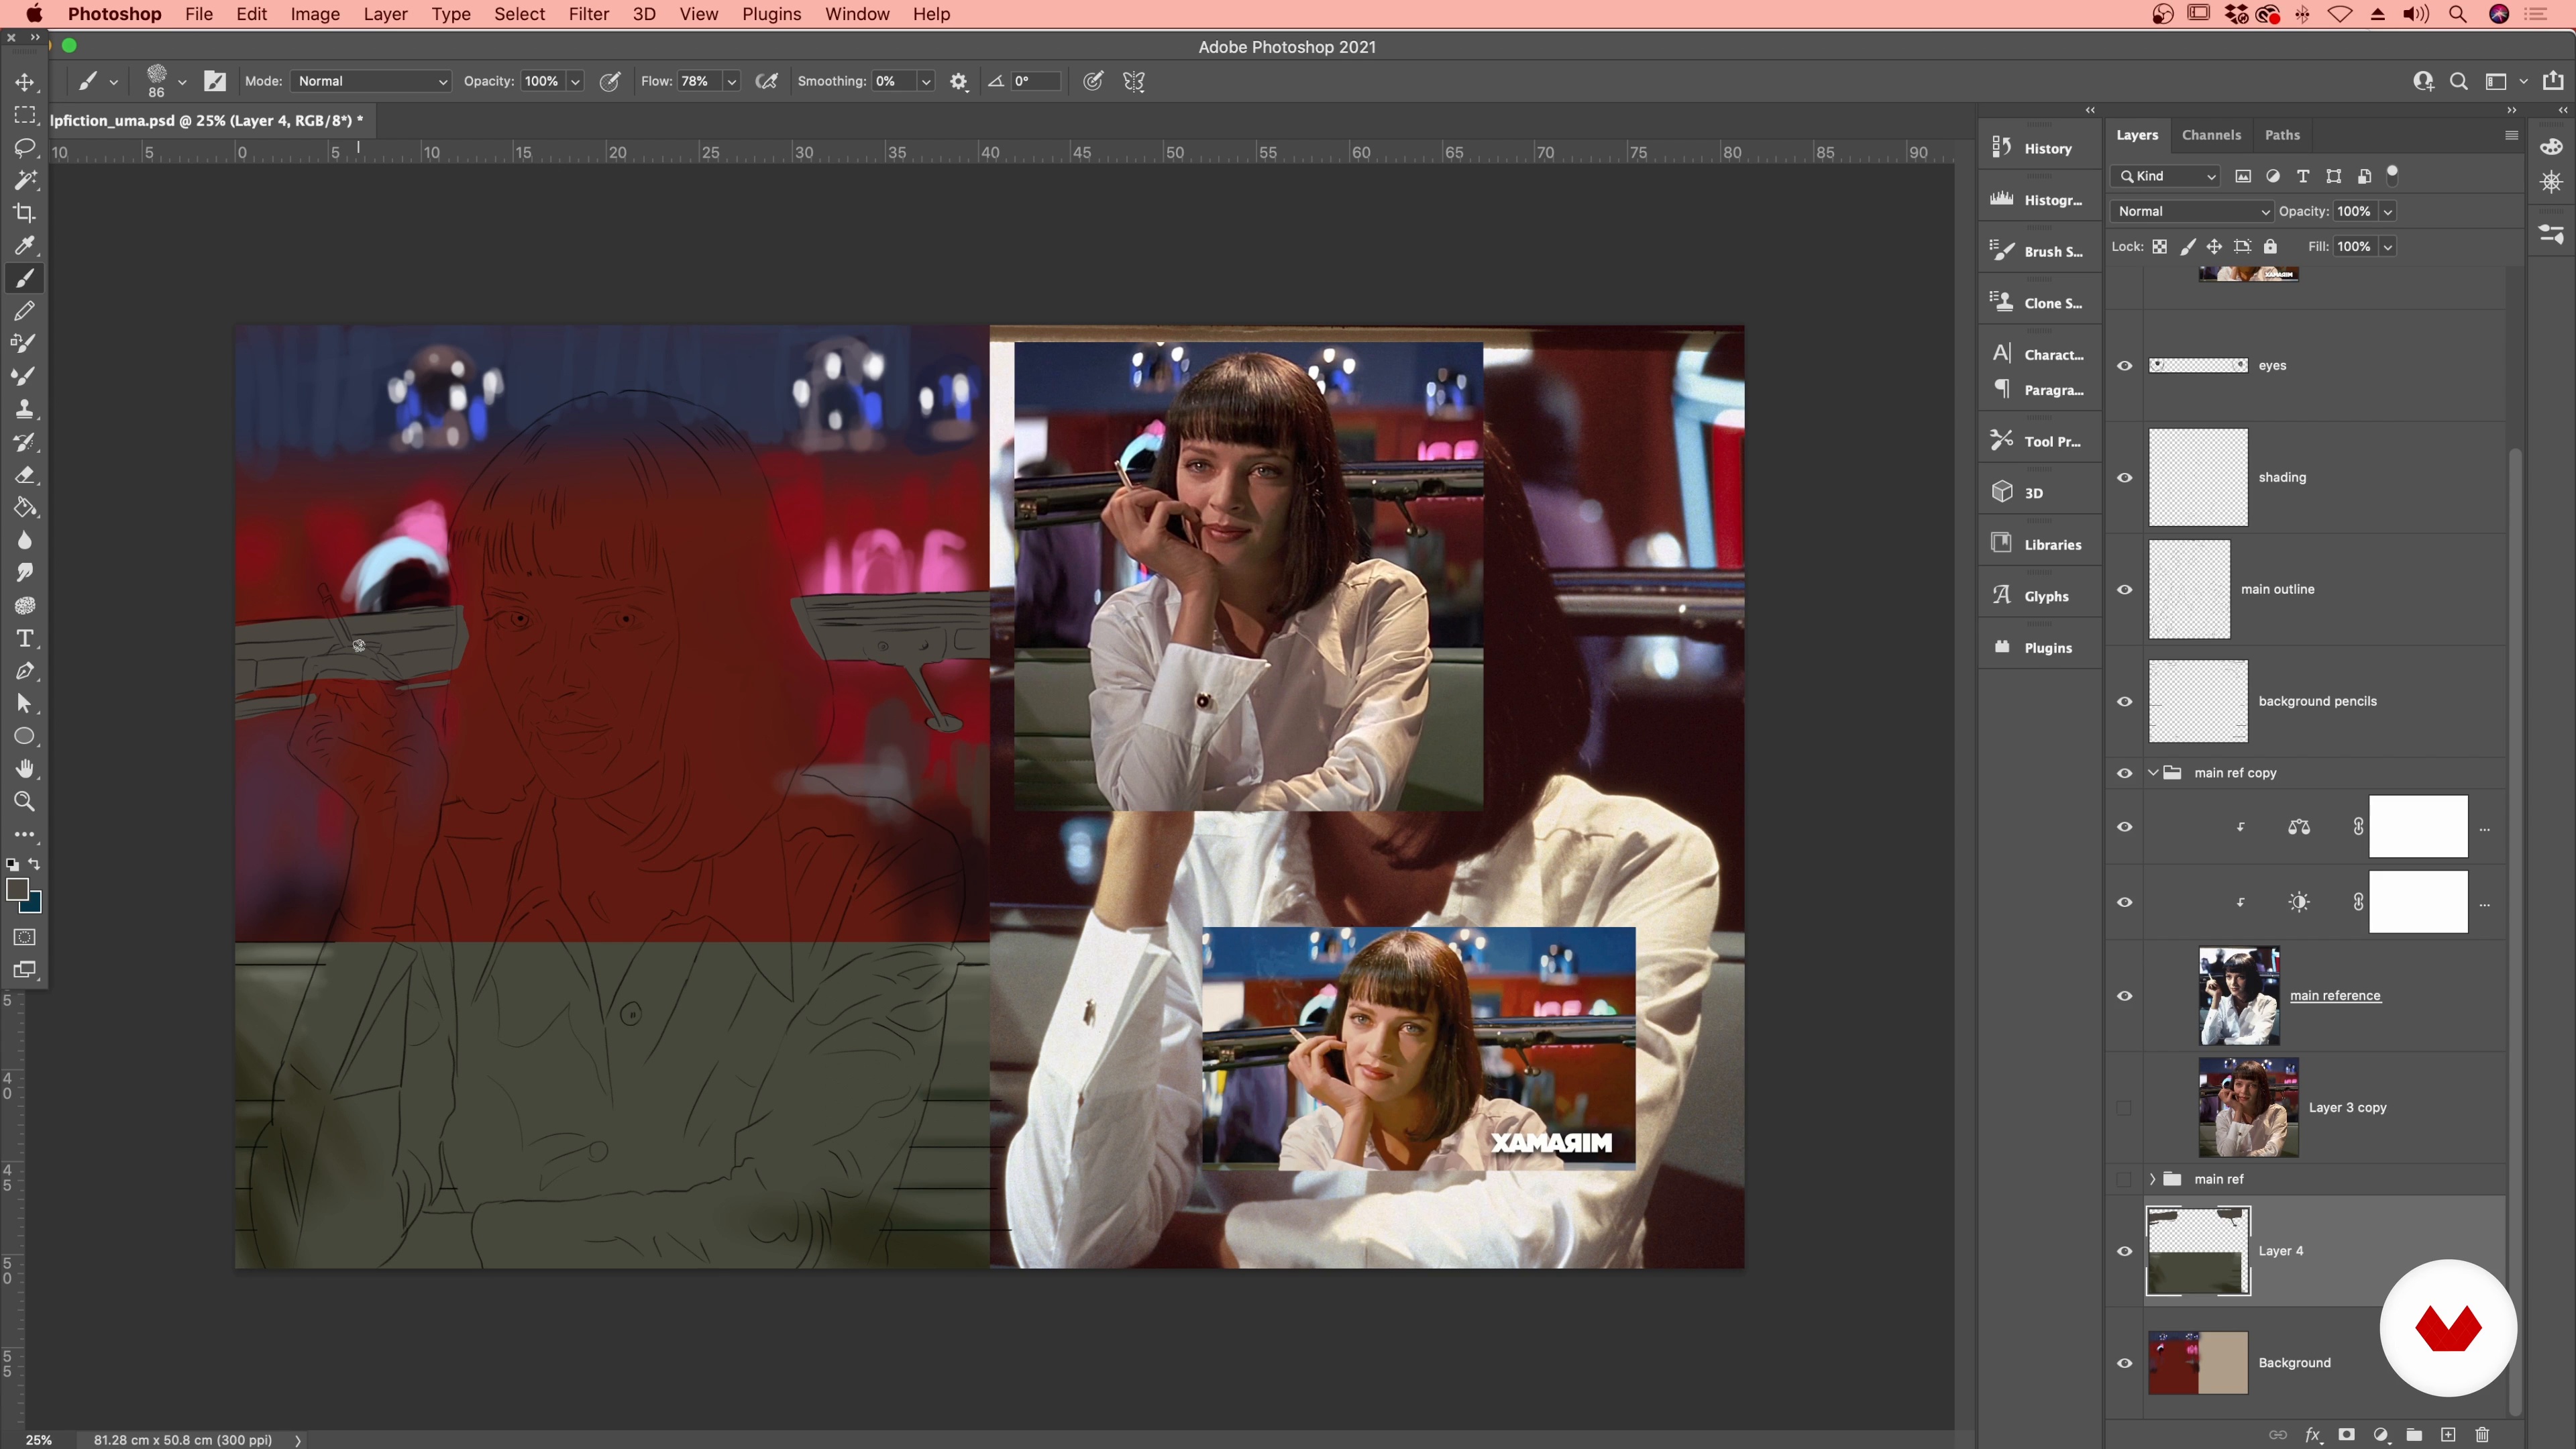Open the Filter menu
The height and width of the screenshot is (1449, 2576).
point(588,14)
